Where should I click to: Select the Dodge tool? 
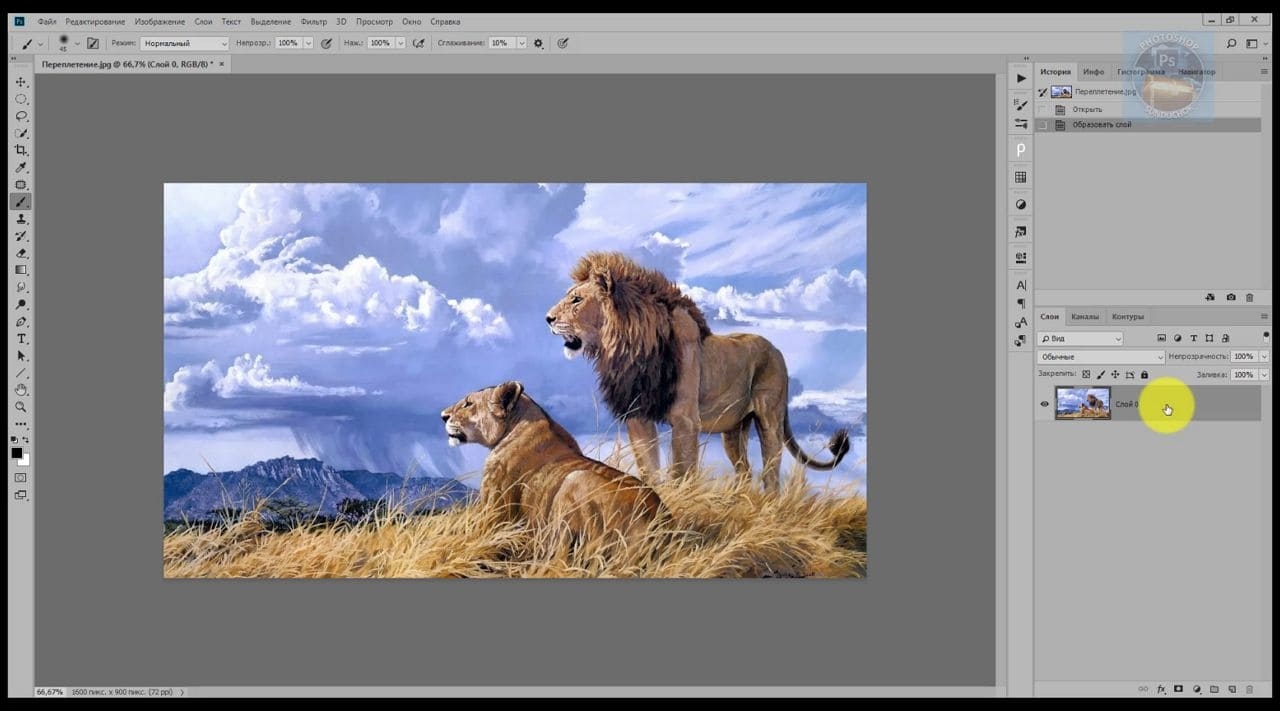point(21,304)
